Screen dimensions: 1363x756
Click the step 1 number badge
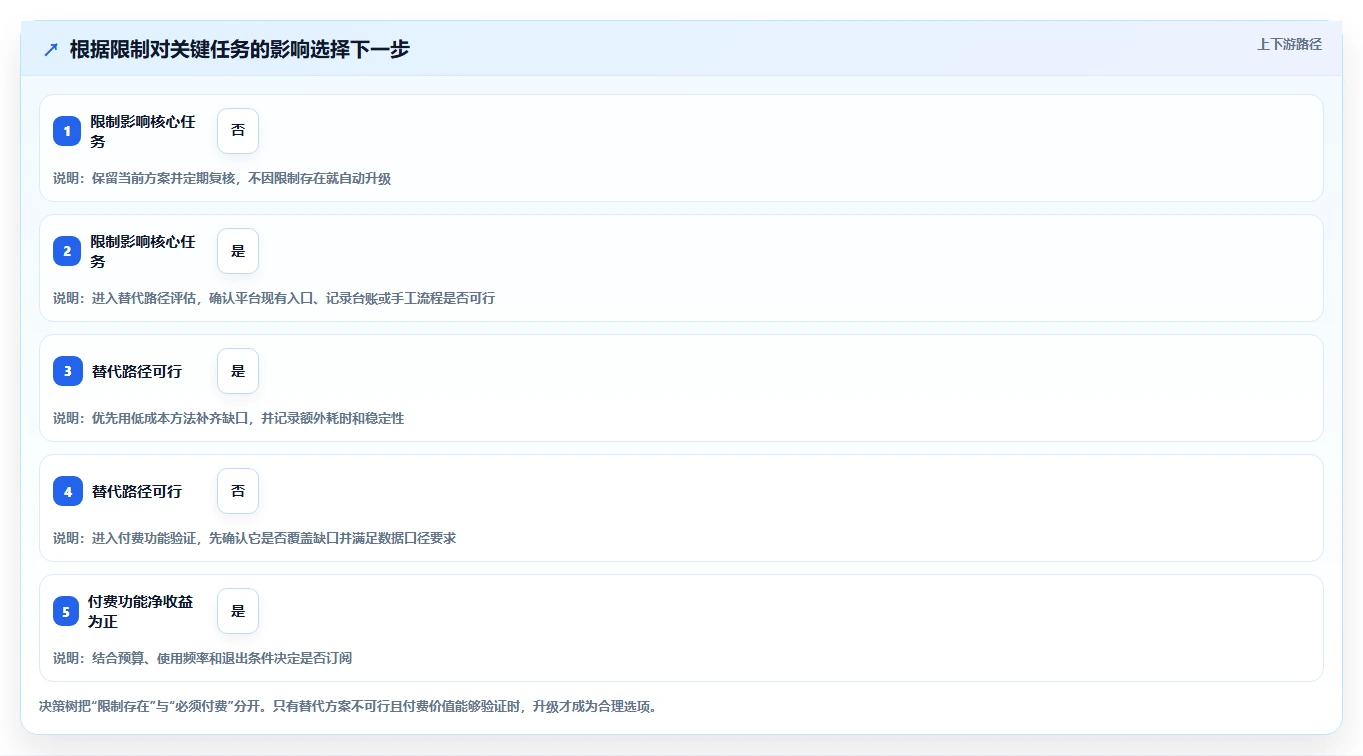pyautogui.click(x=67, y=131)
